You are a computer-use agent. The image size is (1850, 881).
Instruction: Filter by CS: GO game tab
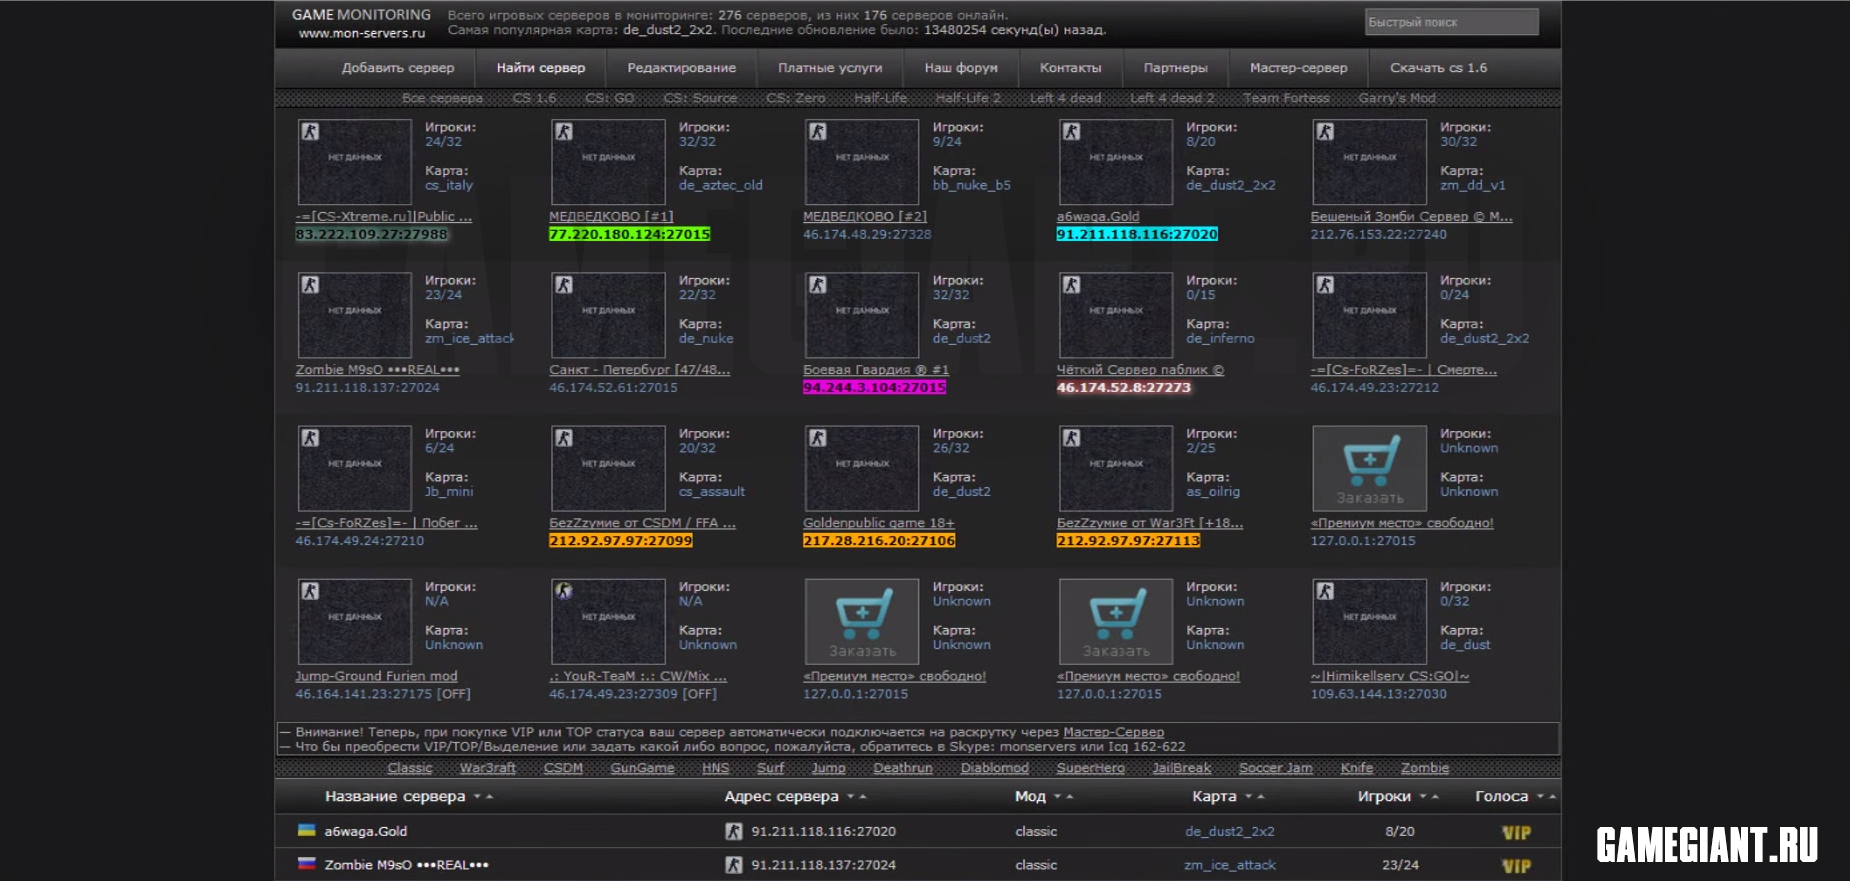click(x=610, y=98)
